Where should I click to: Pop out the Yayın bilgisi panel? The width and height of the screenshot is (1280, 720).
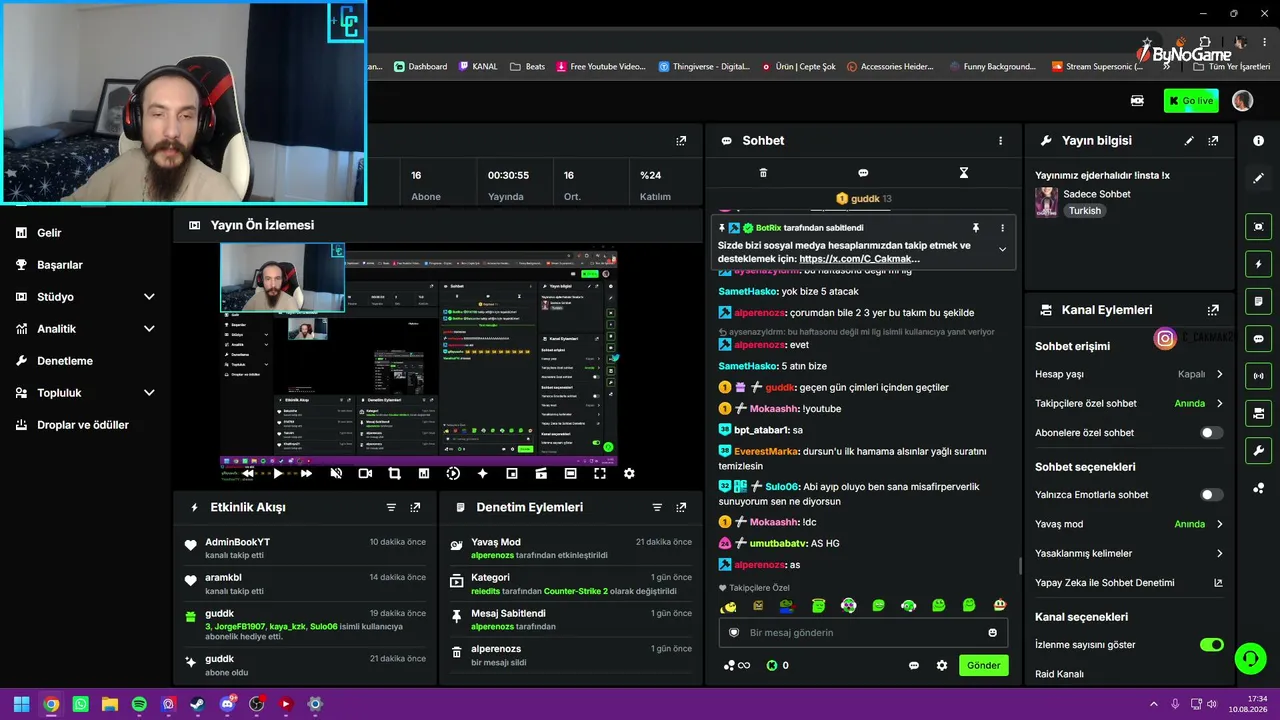(x=1213, y=141)
